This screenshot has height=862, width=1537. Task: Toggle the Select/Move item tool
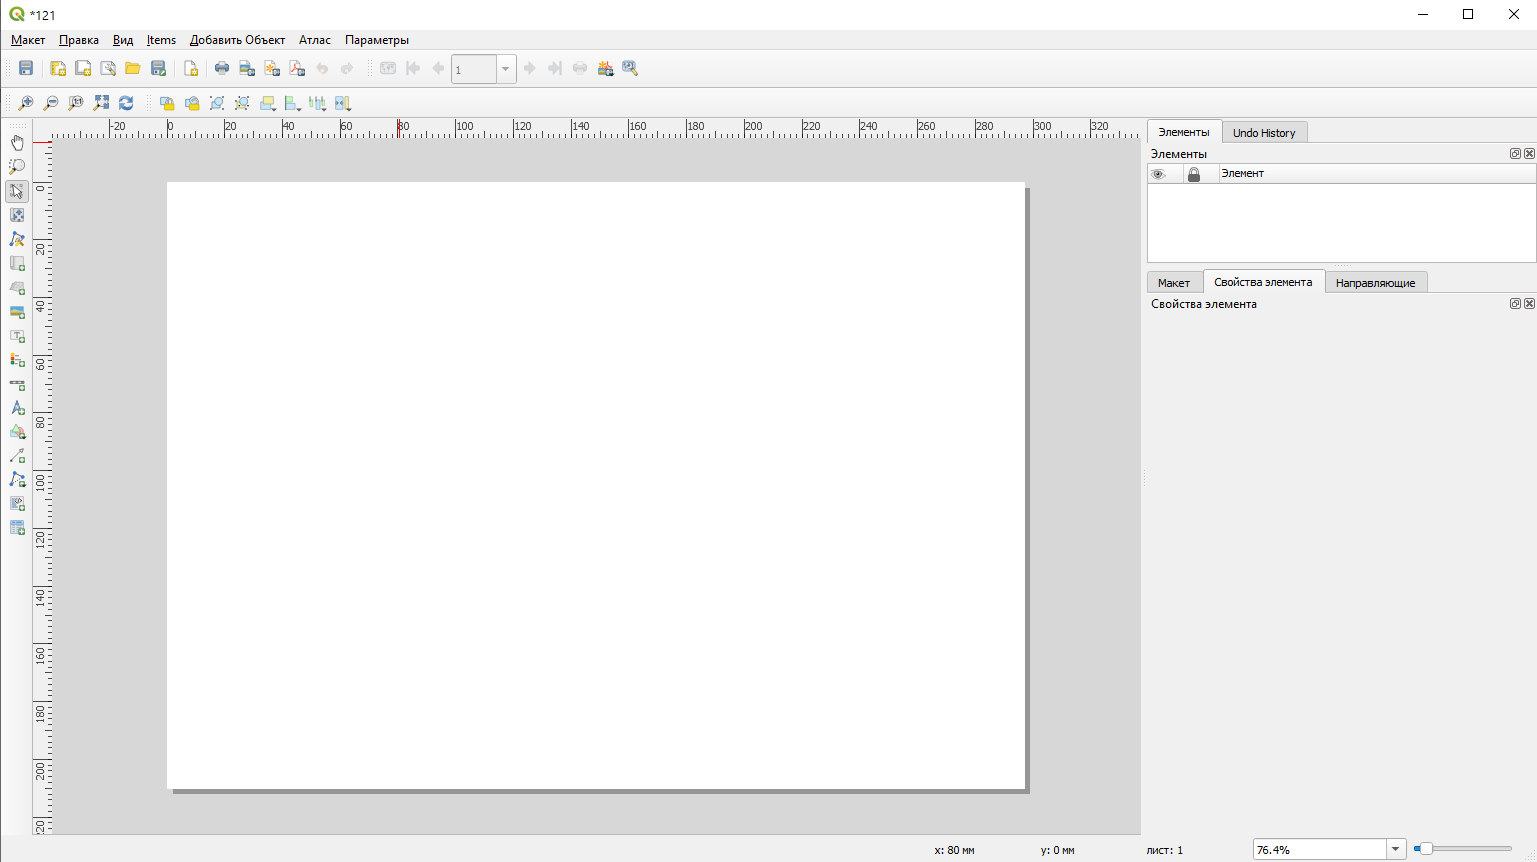point(17,191)
